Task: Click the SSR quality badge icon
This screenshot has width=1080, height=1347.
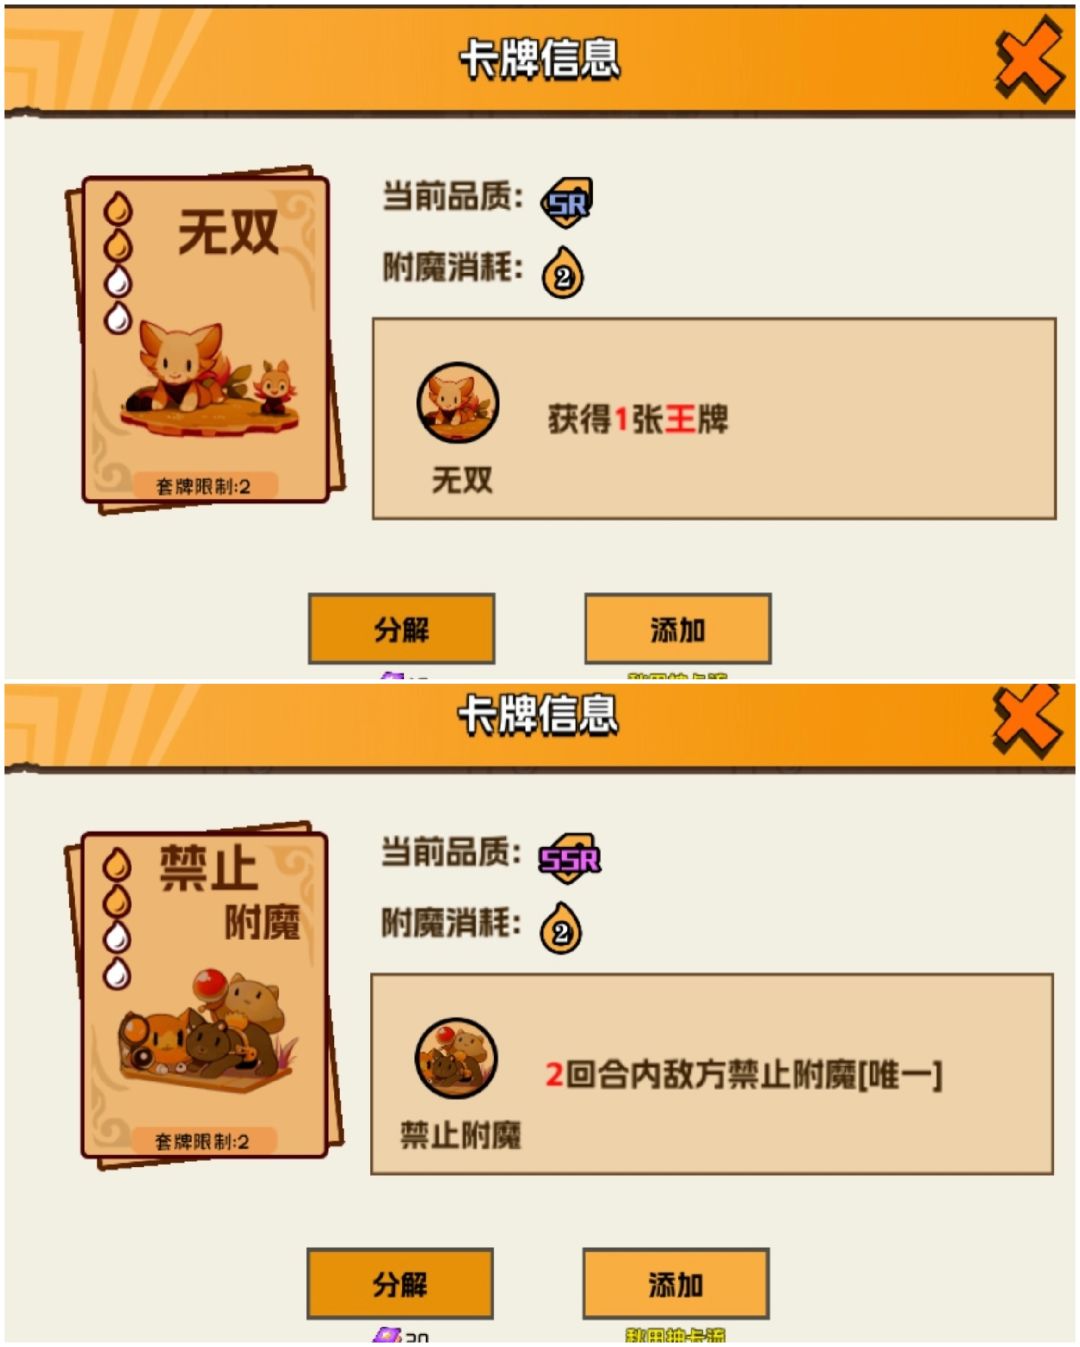Action: 569,858
